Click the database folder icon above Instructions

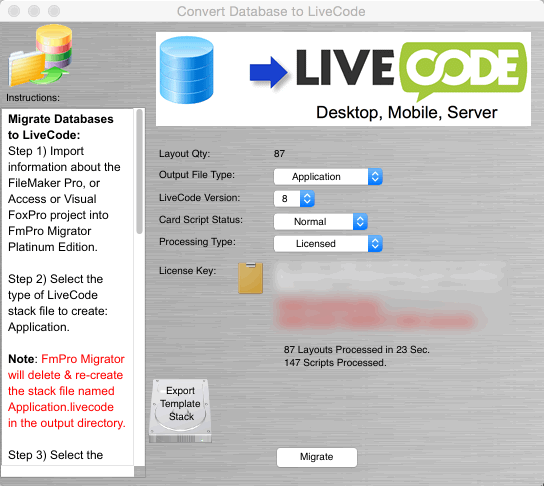(x=41, y=55)
